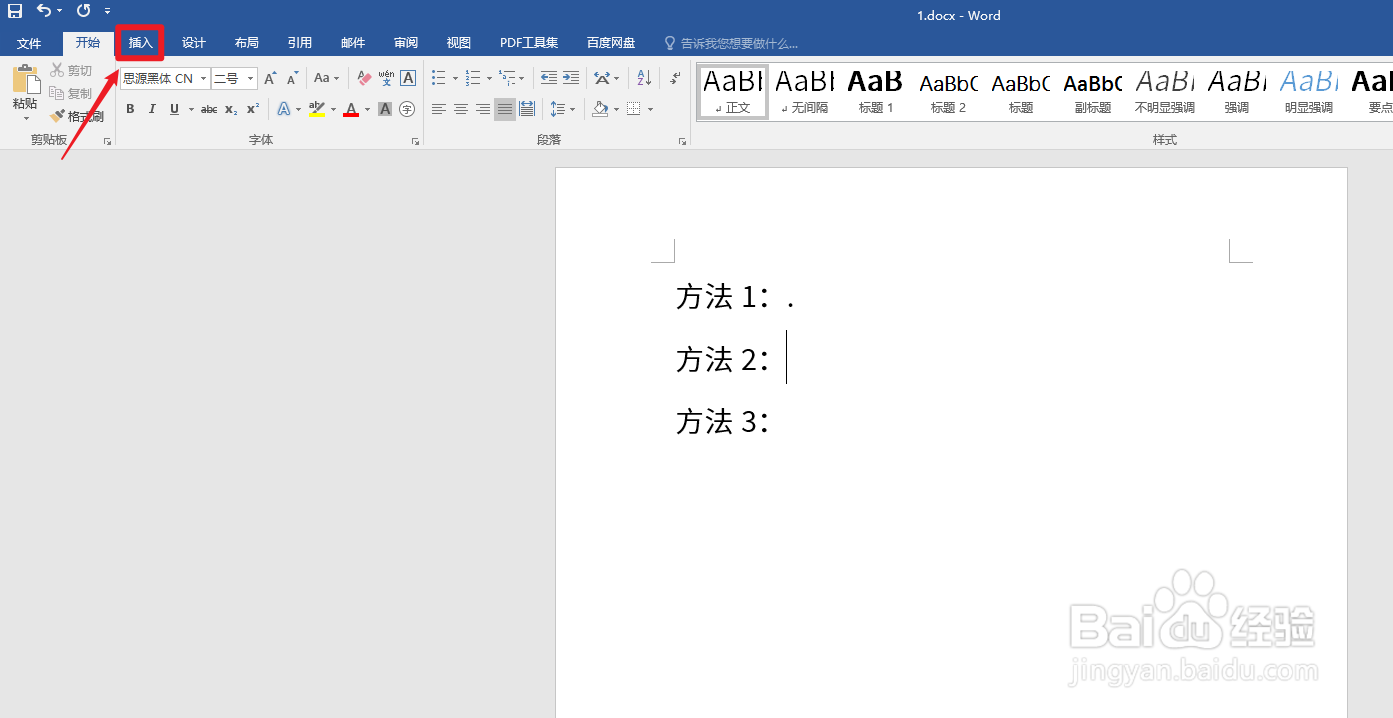Click the sort A-Z icon
This screenshot has height=718, width=1393.
644,78
